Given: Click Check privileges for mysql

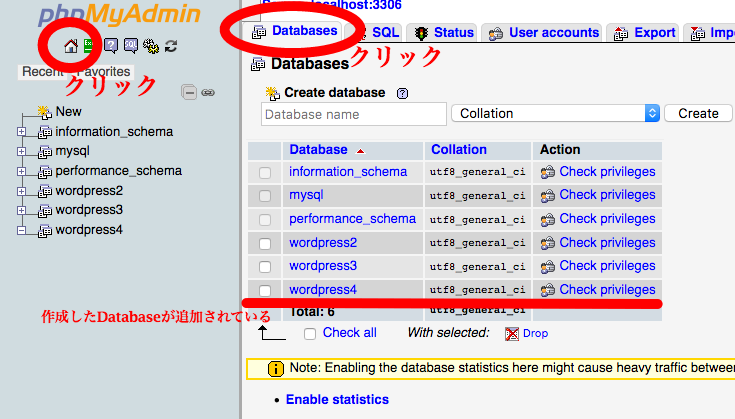Looking at the screenshot, I should coord(607,195).
